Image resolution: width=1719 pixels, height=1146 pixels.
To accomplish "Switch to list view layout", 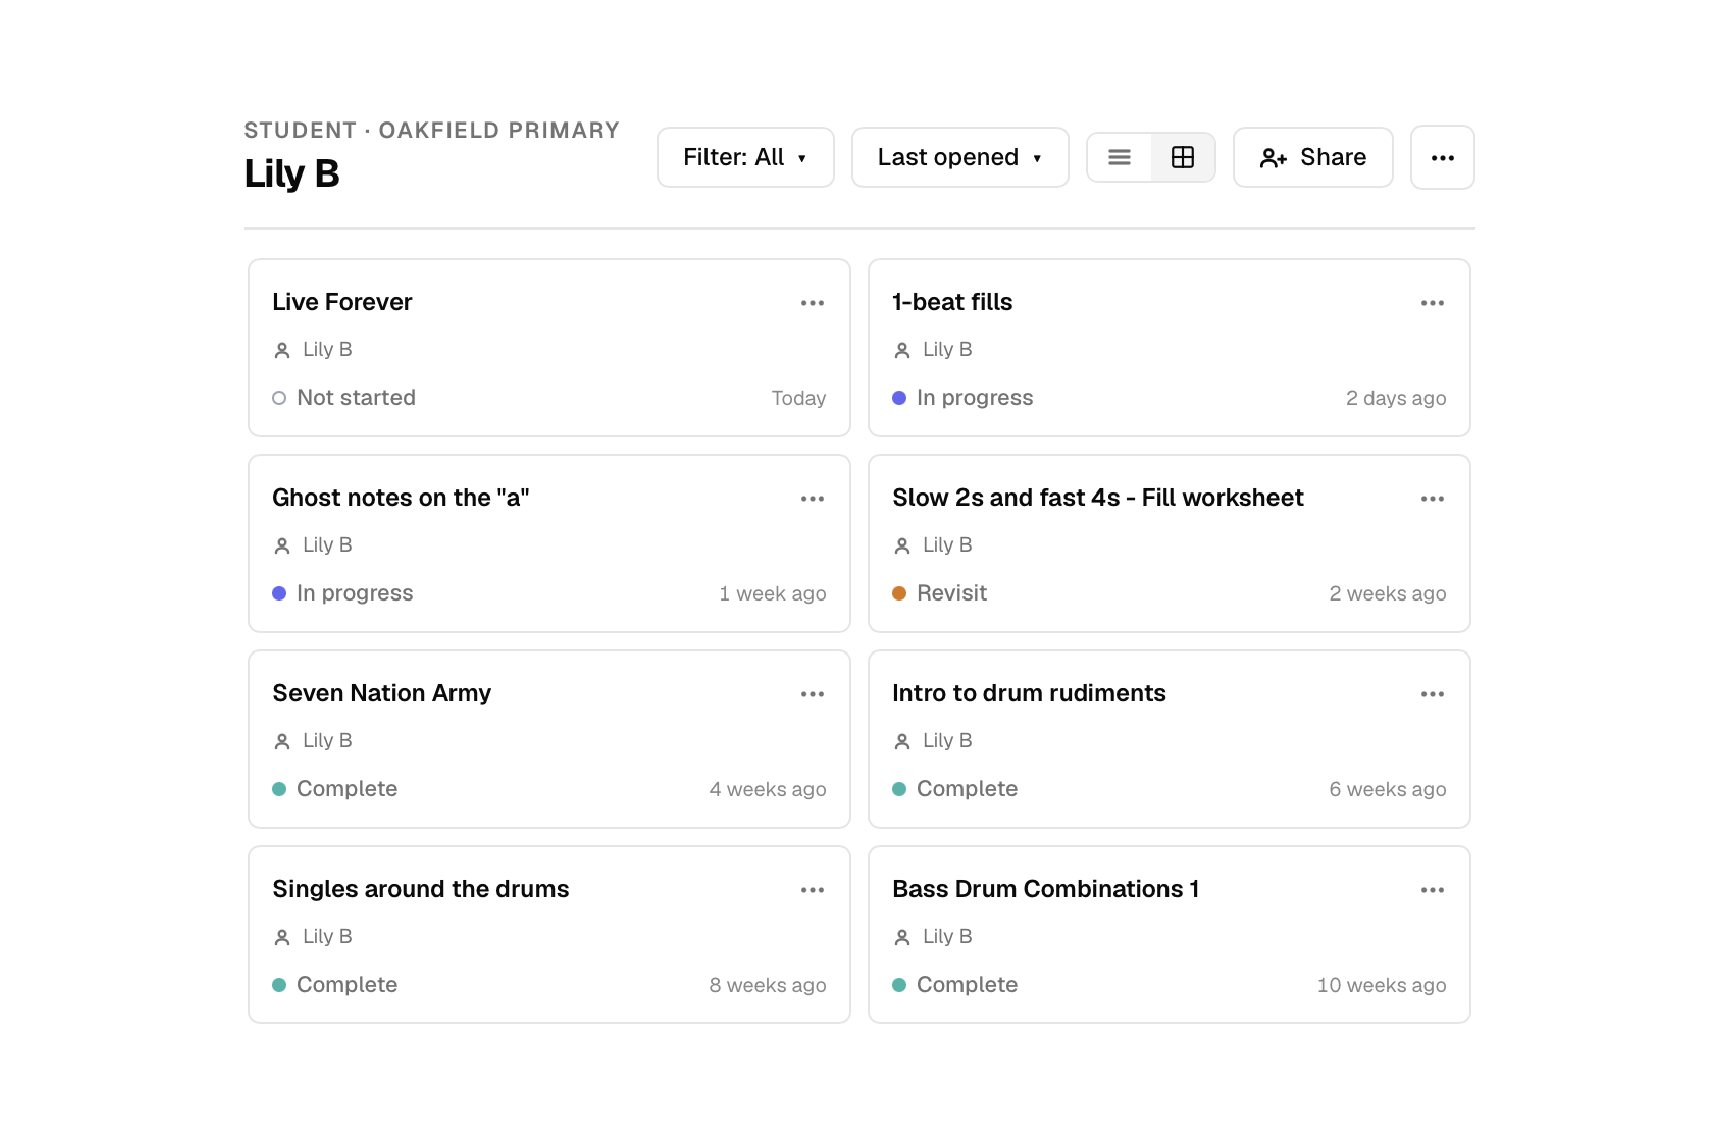I will point(1119,157).
